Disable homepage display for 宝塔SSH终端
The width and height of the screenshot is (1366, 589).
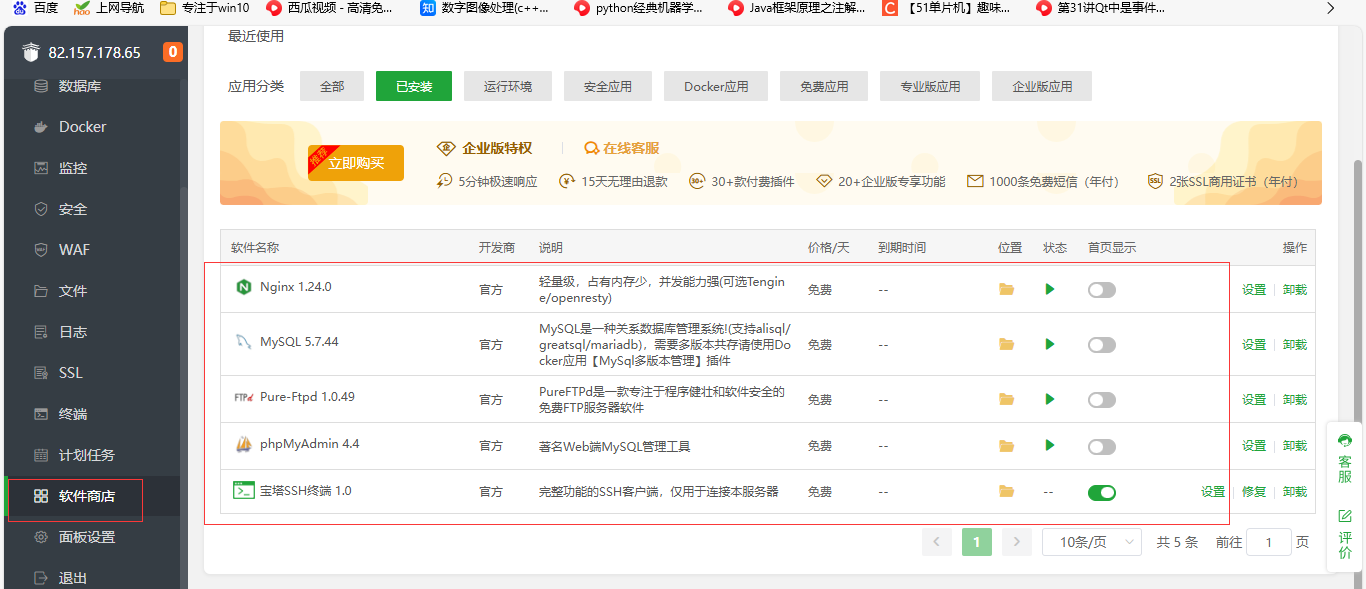pos(1101,492)
